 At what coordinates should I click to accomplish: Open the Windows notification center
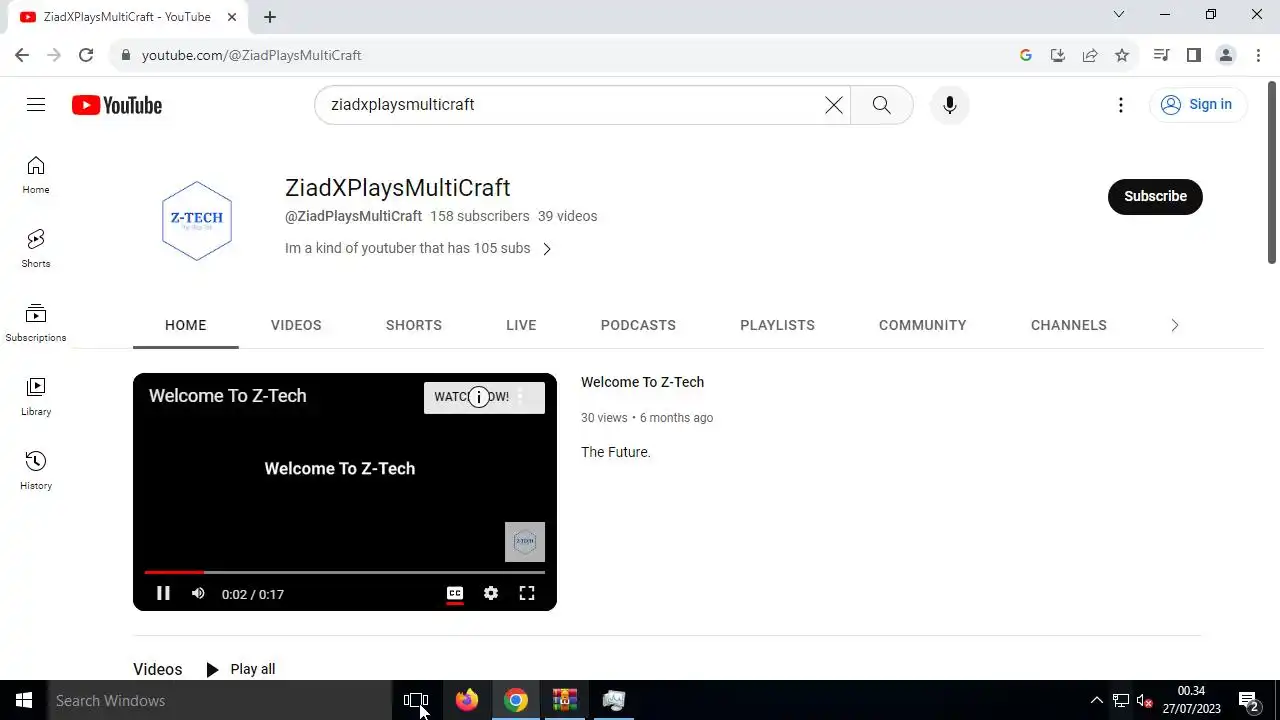tap(1248, 700)
